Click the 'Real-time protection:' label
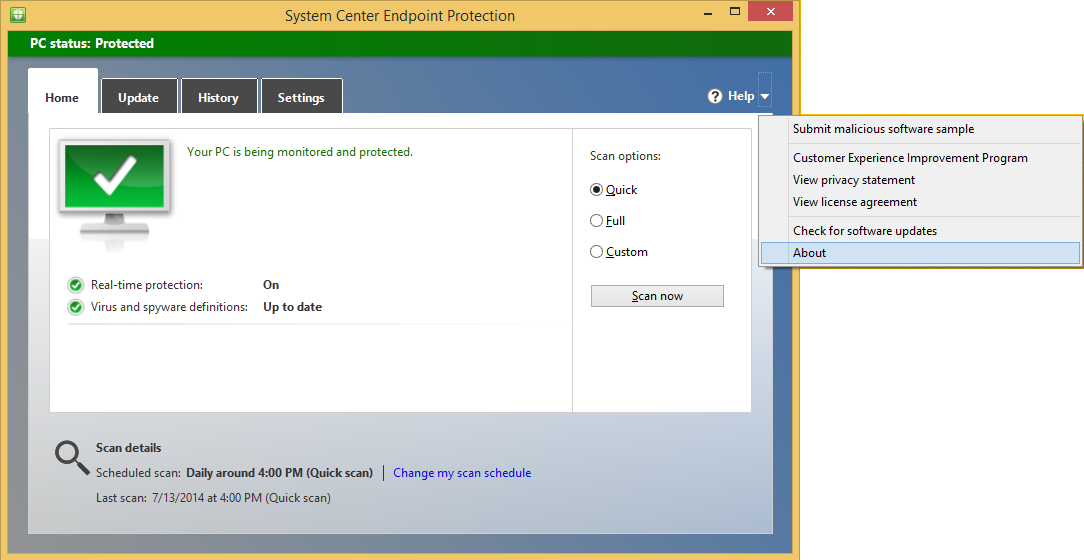Screen dimensions: 1084x560 (147, 285)
